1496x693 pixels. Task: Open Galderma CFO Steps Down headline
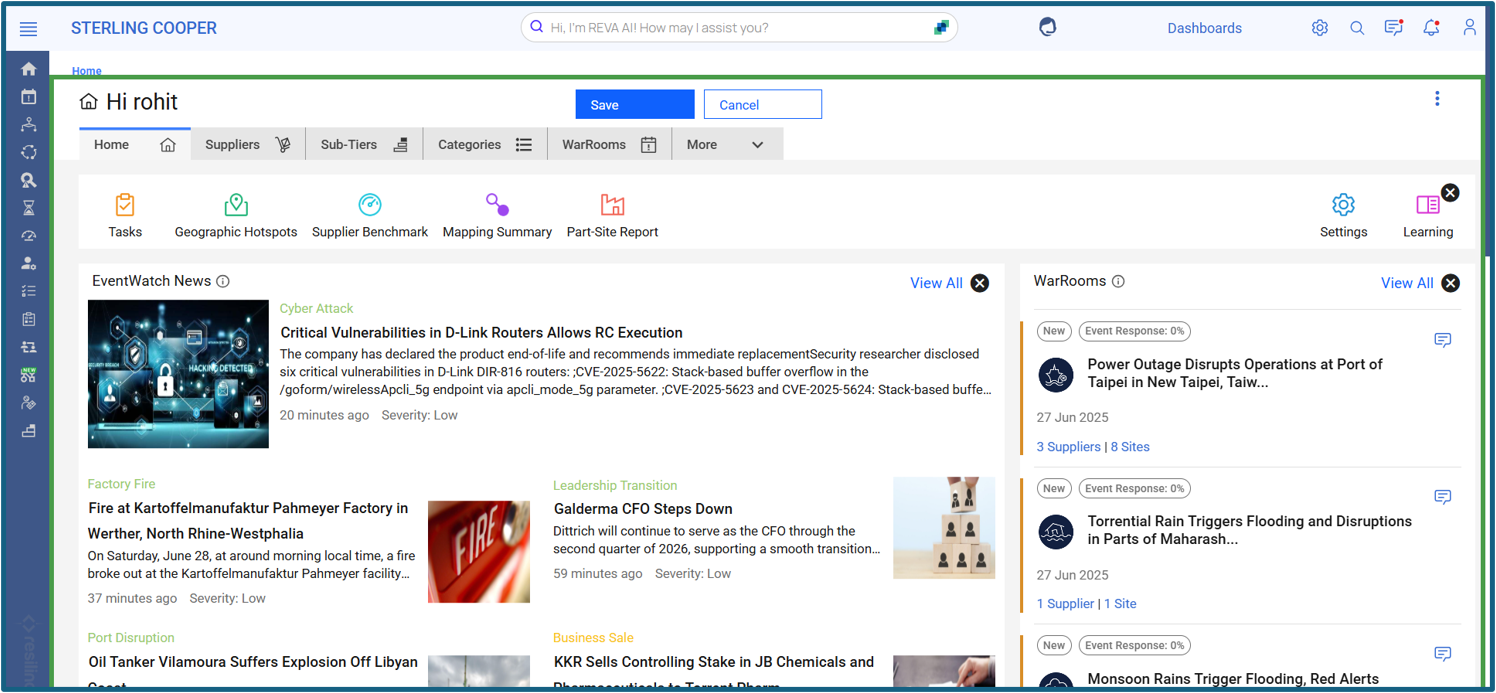(x=643, y=509)
